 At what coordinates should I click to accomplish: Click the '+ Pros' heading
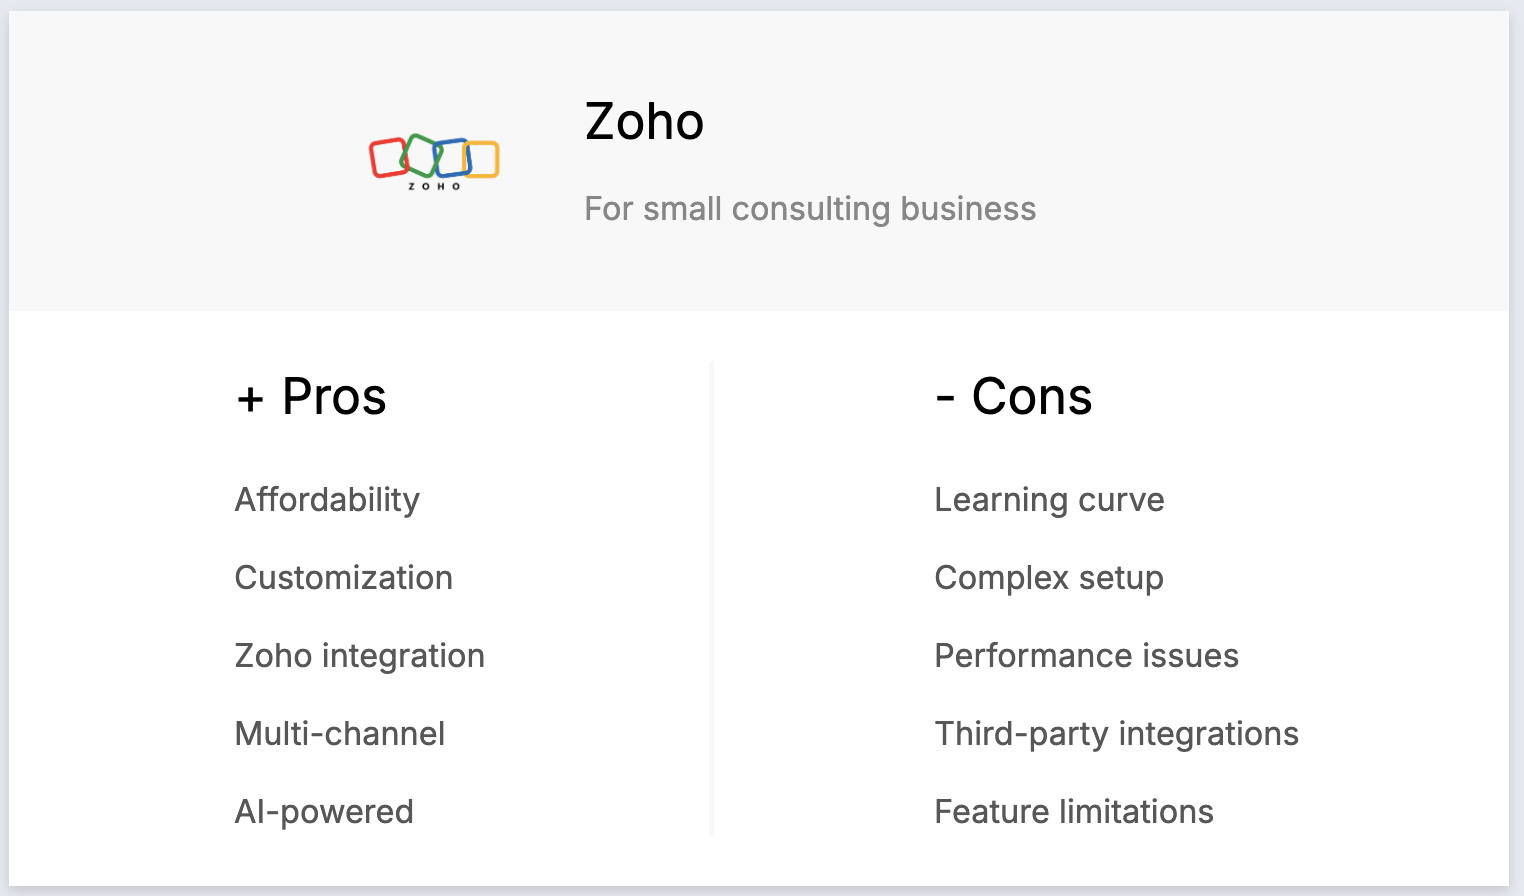point(311,397)
